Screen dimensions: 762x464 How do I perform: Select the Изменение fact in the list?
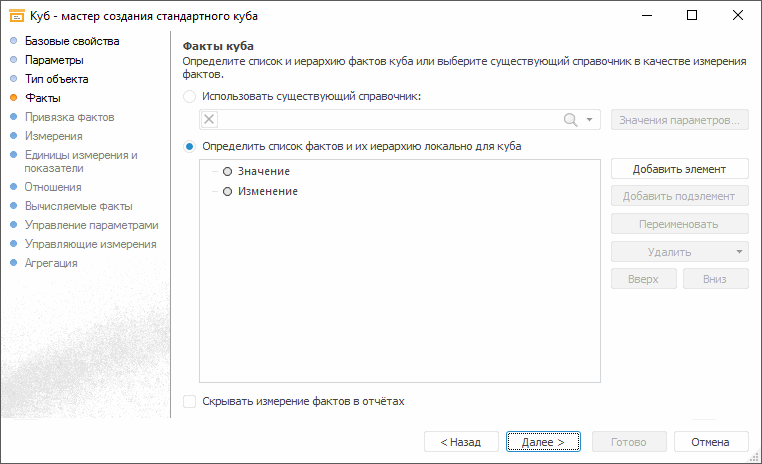point(268,191)
